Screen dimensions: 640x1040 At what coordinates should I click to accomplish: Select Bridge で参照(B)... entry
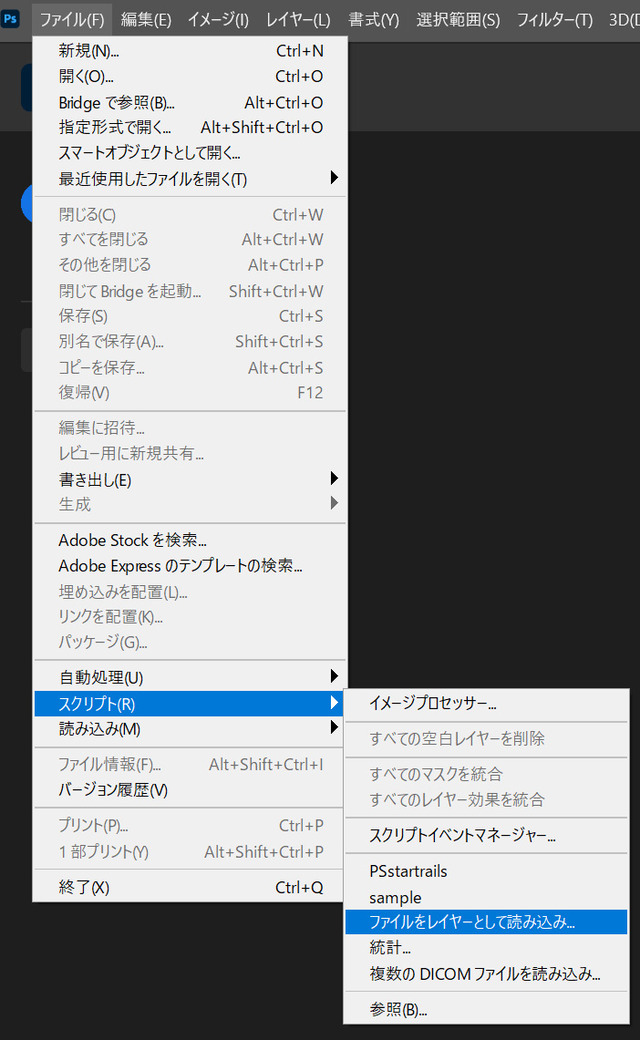pos(190,102)
